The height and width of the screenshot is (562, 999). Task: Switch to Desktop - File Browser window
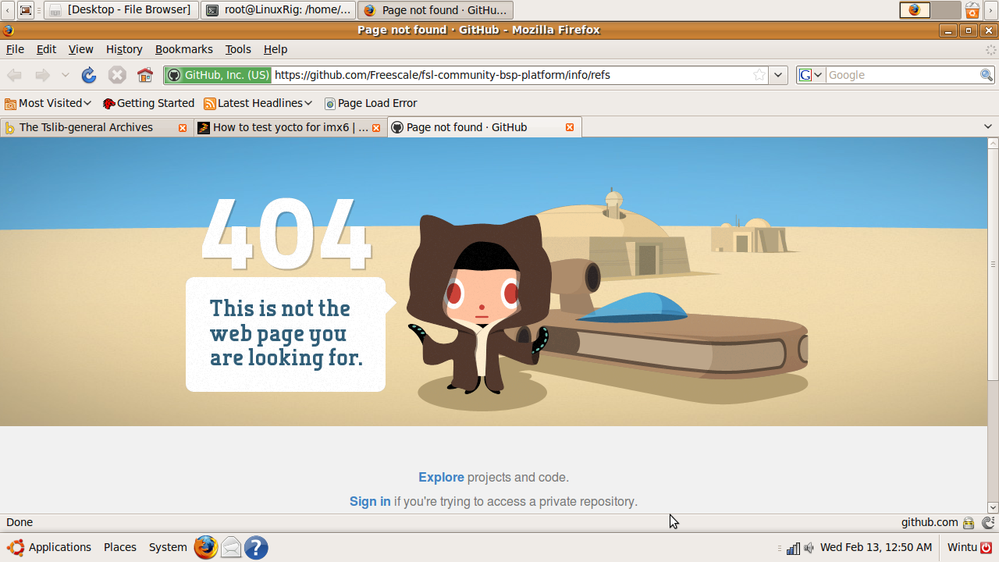(x=121, y=10)
